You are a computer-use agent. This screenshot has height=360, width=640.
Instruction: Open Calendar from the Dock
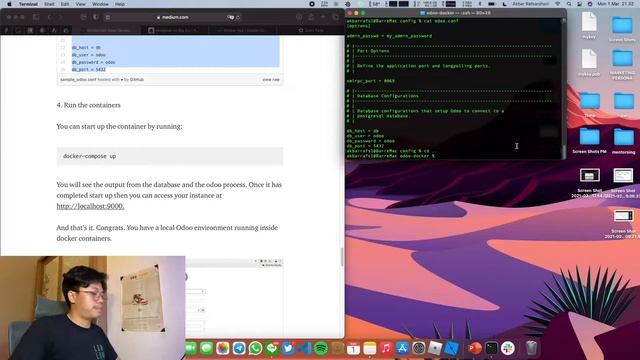(x=353, y=348)
